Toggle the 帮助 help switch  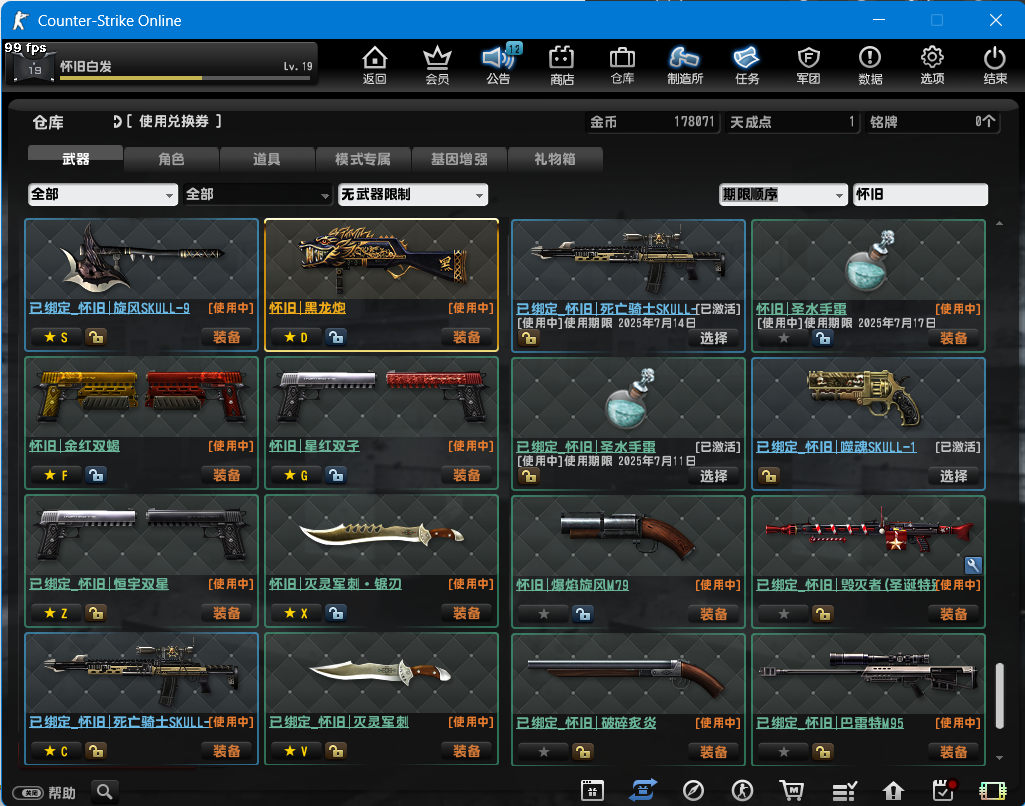(28, 793)
